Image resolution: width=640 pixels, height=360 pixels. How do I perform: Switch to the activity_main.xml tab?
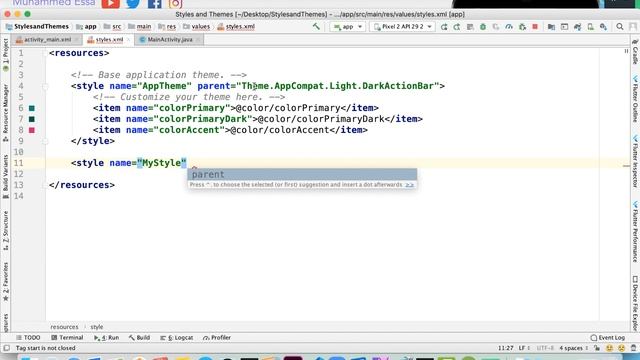pyautogui.click(x=47, y=40)
